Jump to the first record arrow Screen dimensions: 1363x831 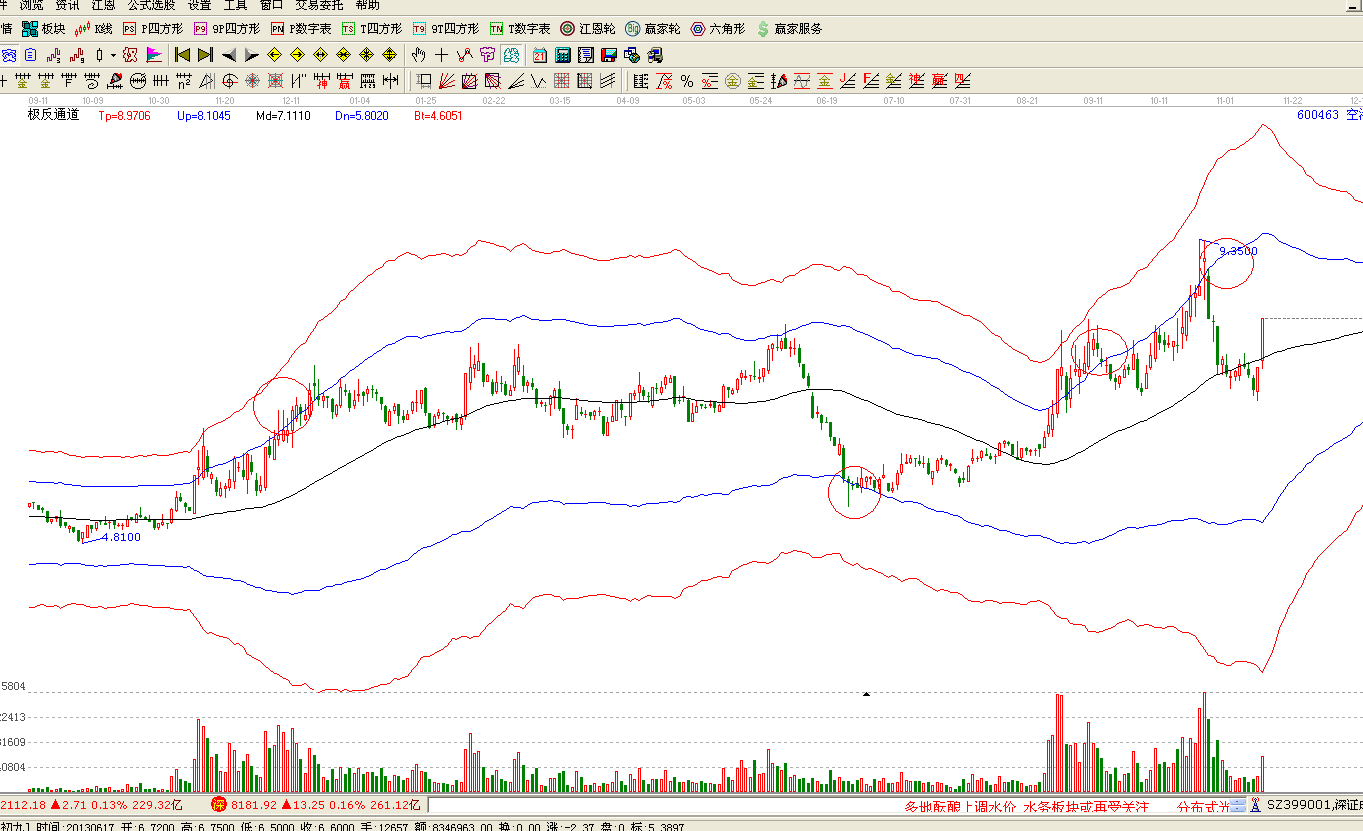(182, 54)
